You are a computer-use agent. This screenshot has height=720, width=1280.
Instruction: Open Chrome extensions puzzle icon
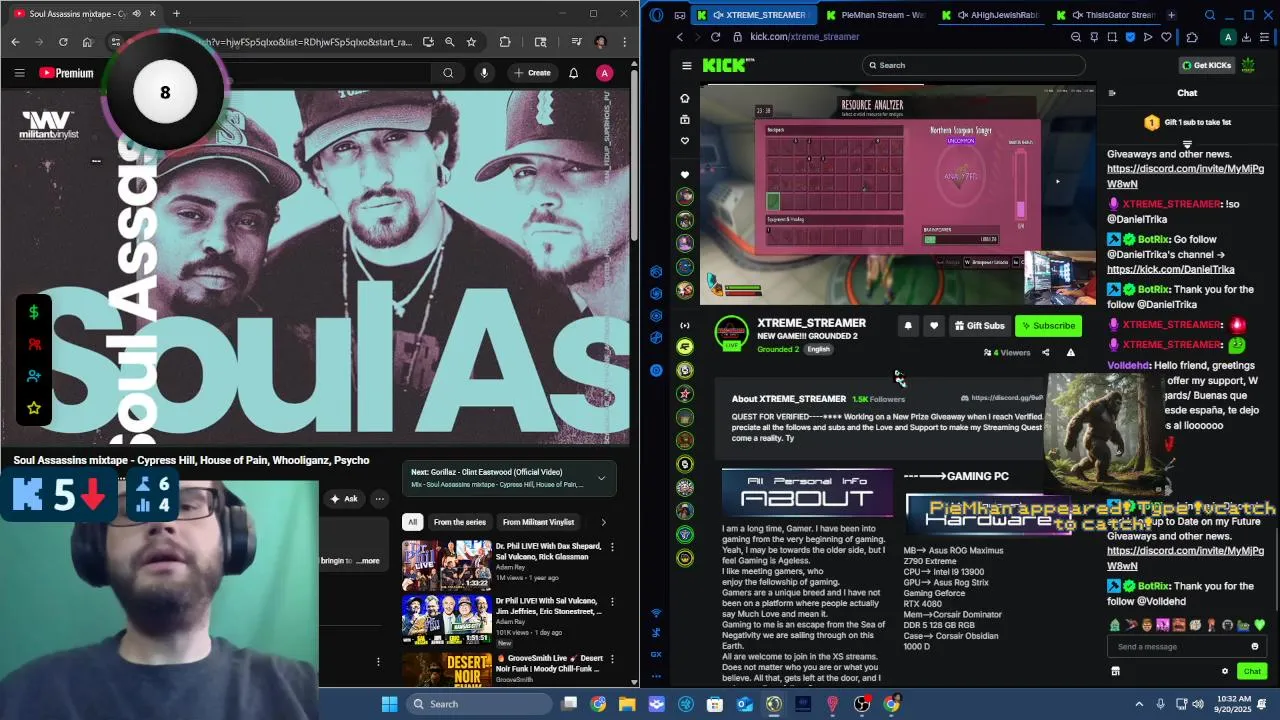pyautogui.click(x=505, y=42)
